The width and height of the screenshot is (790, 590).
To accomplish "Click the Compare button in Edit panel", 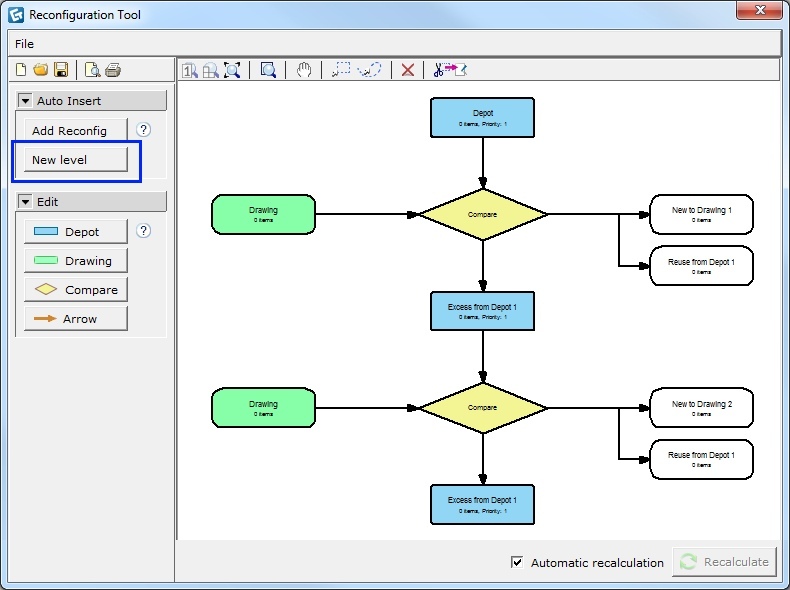I will coord(76,290).
